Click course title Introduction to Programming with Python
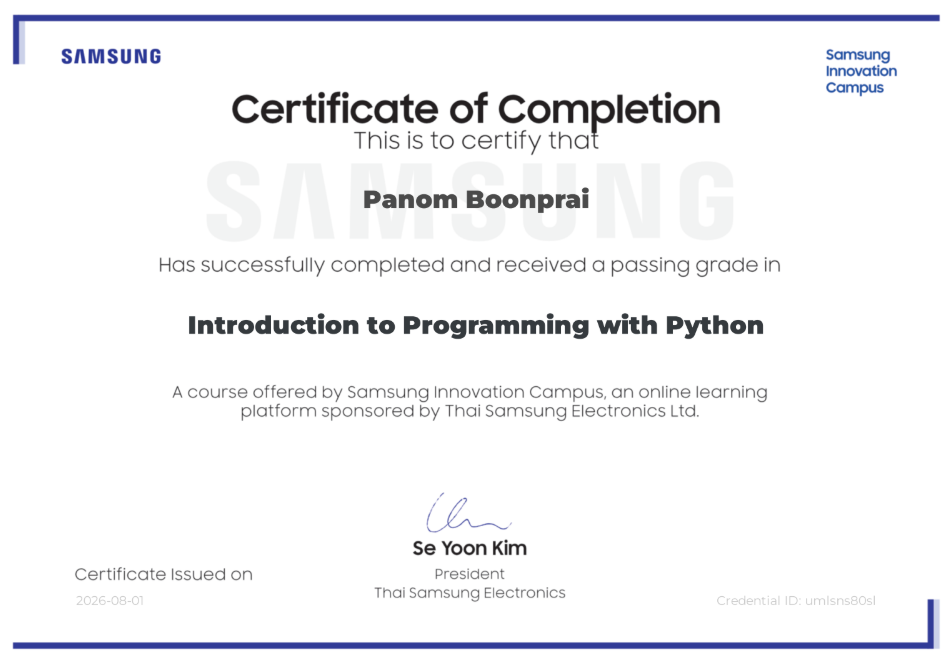 (476, 326)
